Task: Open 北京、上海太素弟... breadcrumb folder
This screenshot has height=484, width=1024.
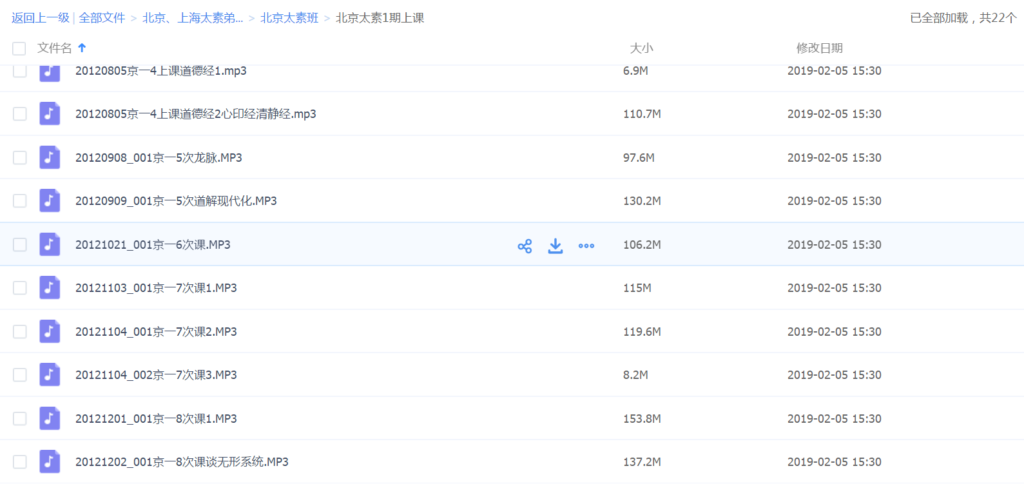Action: pos(193,18)
